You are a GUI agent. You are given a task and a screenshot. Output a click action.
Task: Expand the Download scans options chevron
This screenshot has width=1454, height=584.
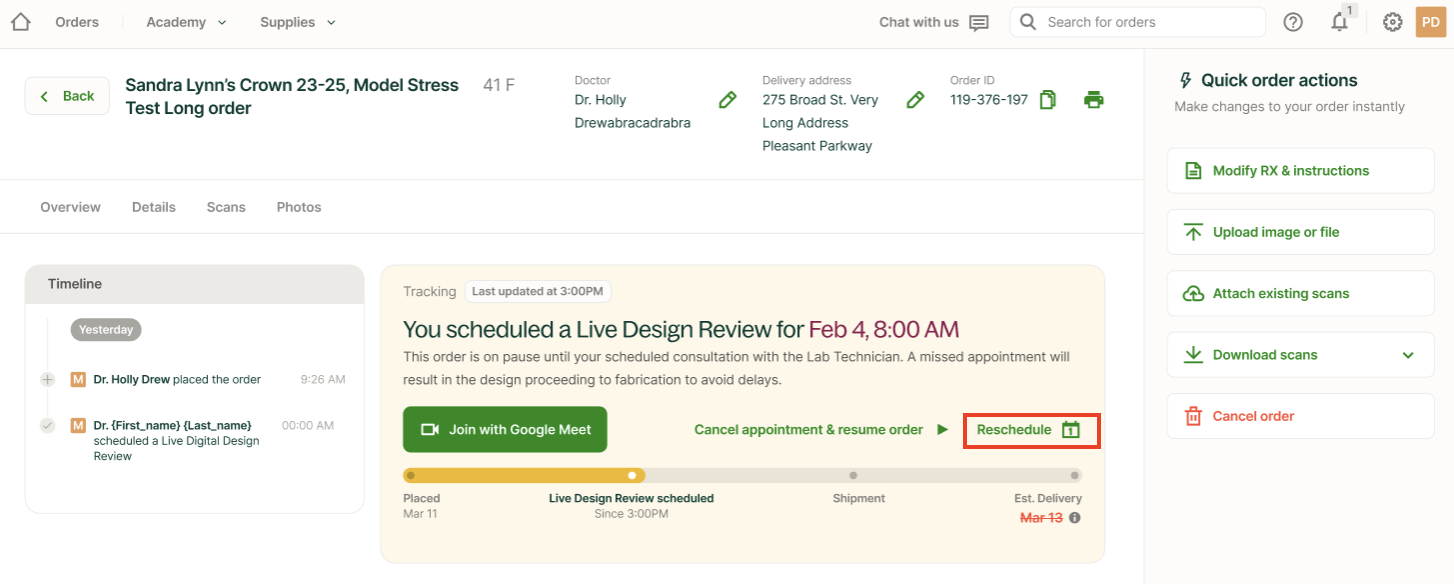[1408, 354]
